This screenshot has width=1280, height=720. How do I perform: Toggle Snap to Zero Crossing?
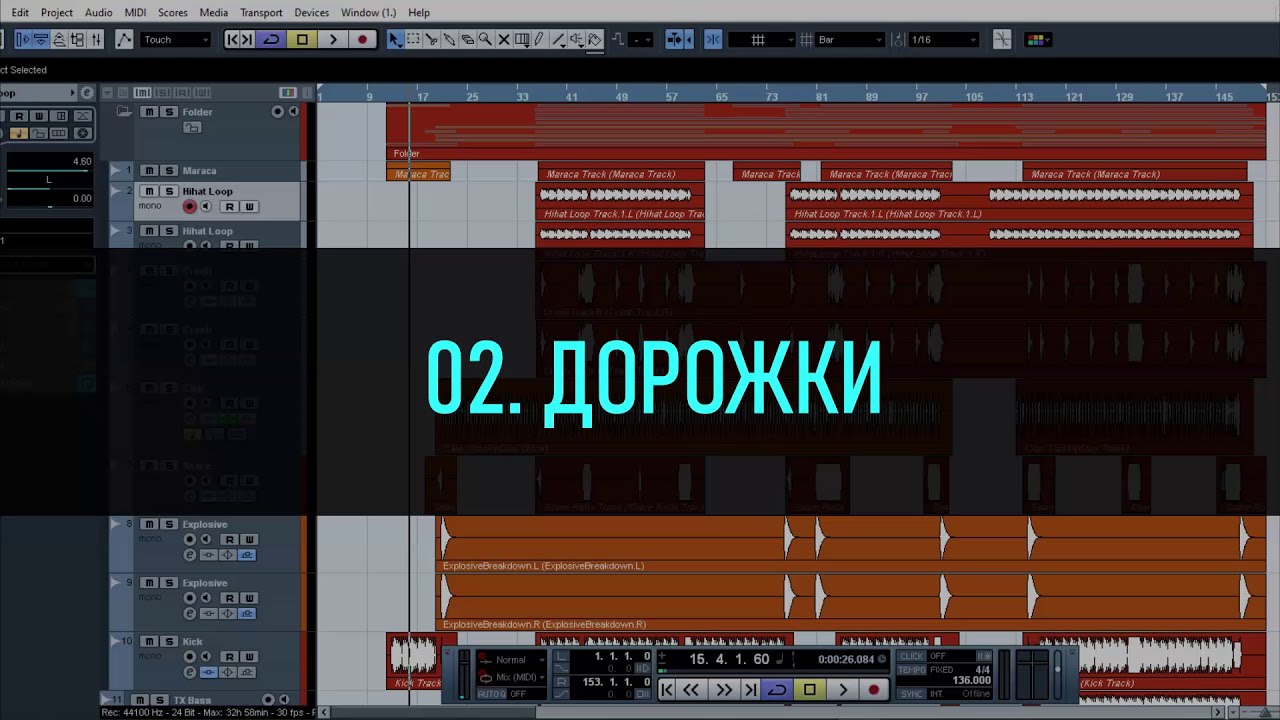click(x=1002, y=40)
